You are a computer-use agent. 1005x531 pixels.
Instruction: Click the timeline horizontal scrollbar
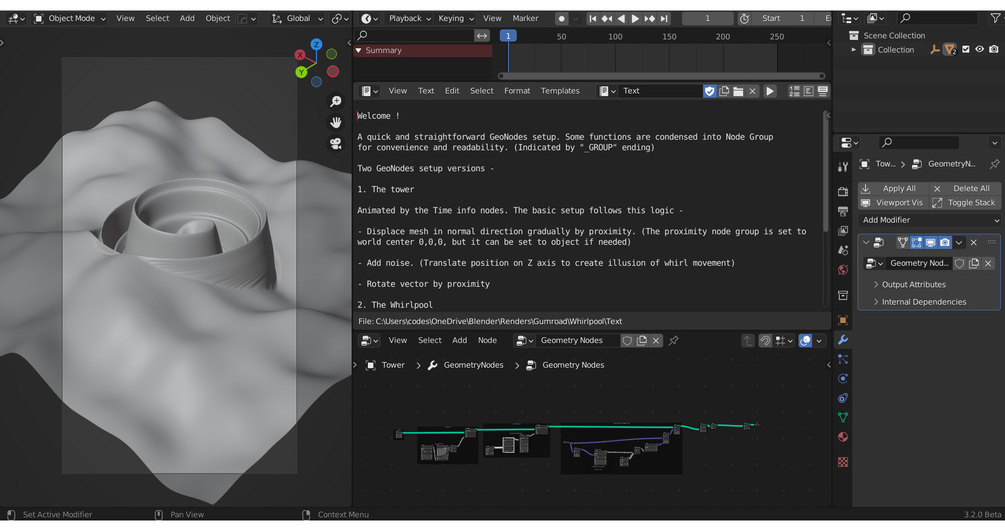pos(661,76)
